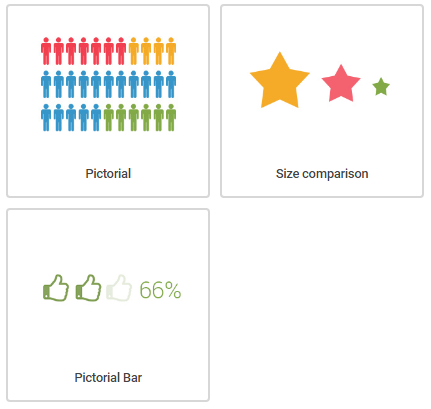Screen dimensions: 431x409
Task: Click the second green thumbs-up icon
Action: pyautogui.click(x=88, y=288)
